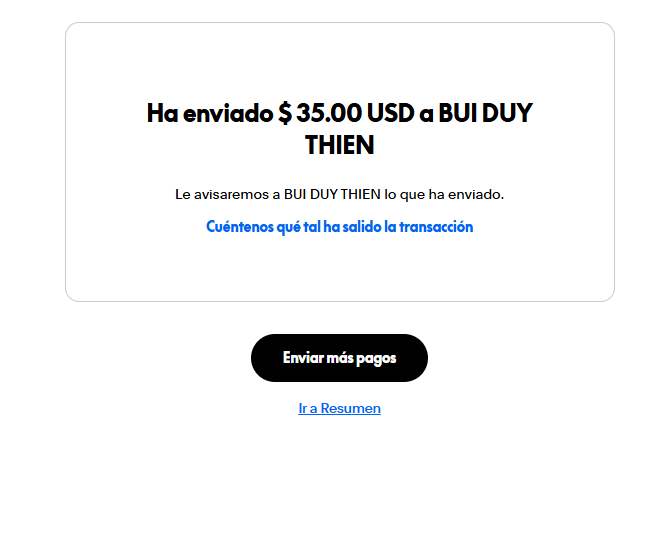Click the $ 35.00 USD amount in heading
Image resolution: width=671 pixels, height=542 pixels.
click(346, 113)
